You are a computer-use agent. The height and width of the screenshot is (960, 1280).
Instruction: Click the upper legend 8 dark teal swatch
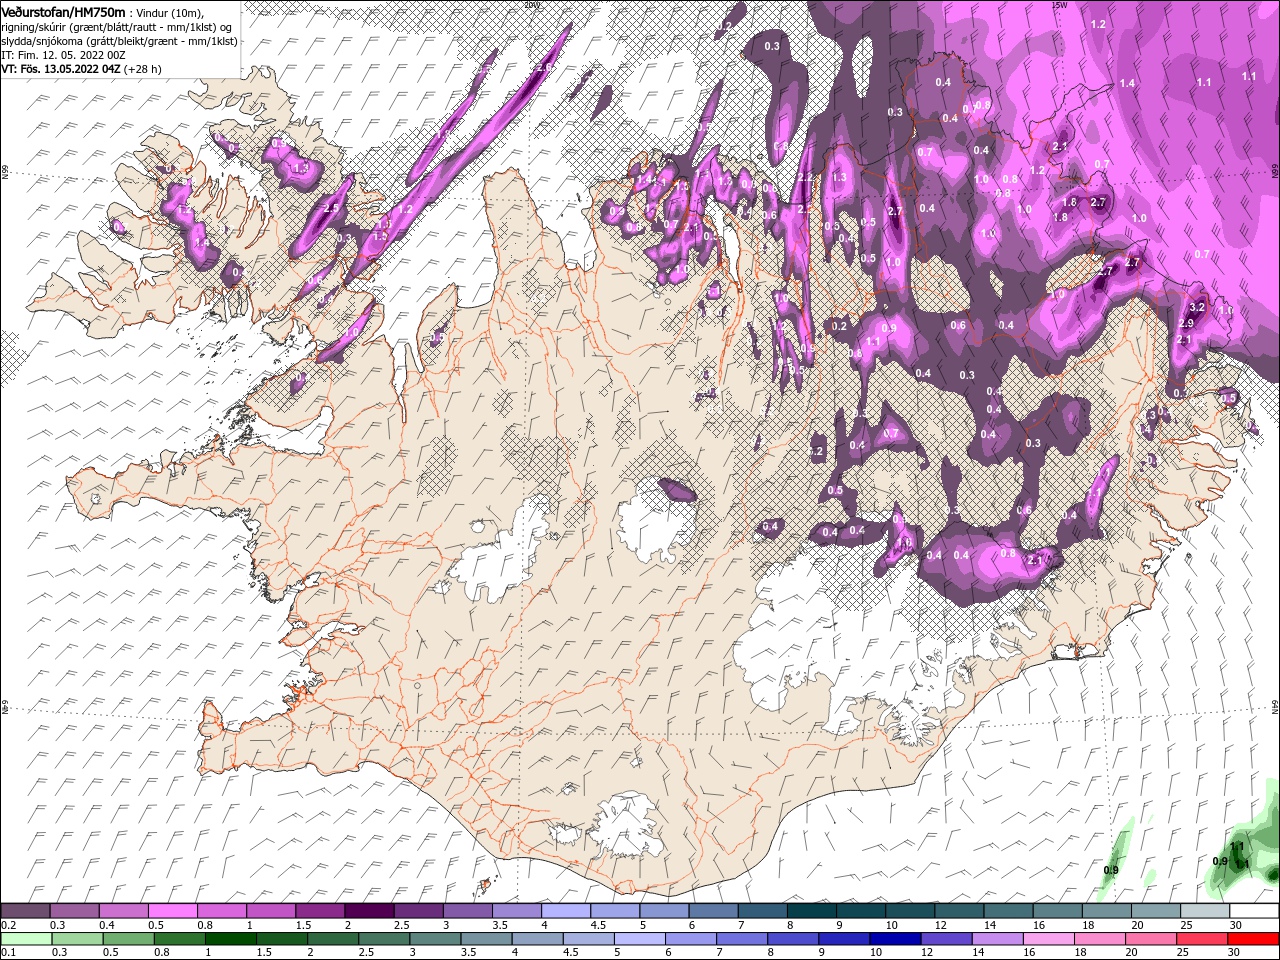811,911
